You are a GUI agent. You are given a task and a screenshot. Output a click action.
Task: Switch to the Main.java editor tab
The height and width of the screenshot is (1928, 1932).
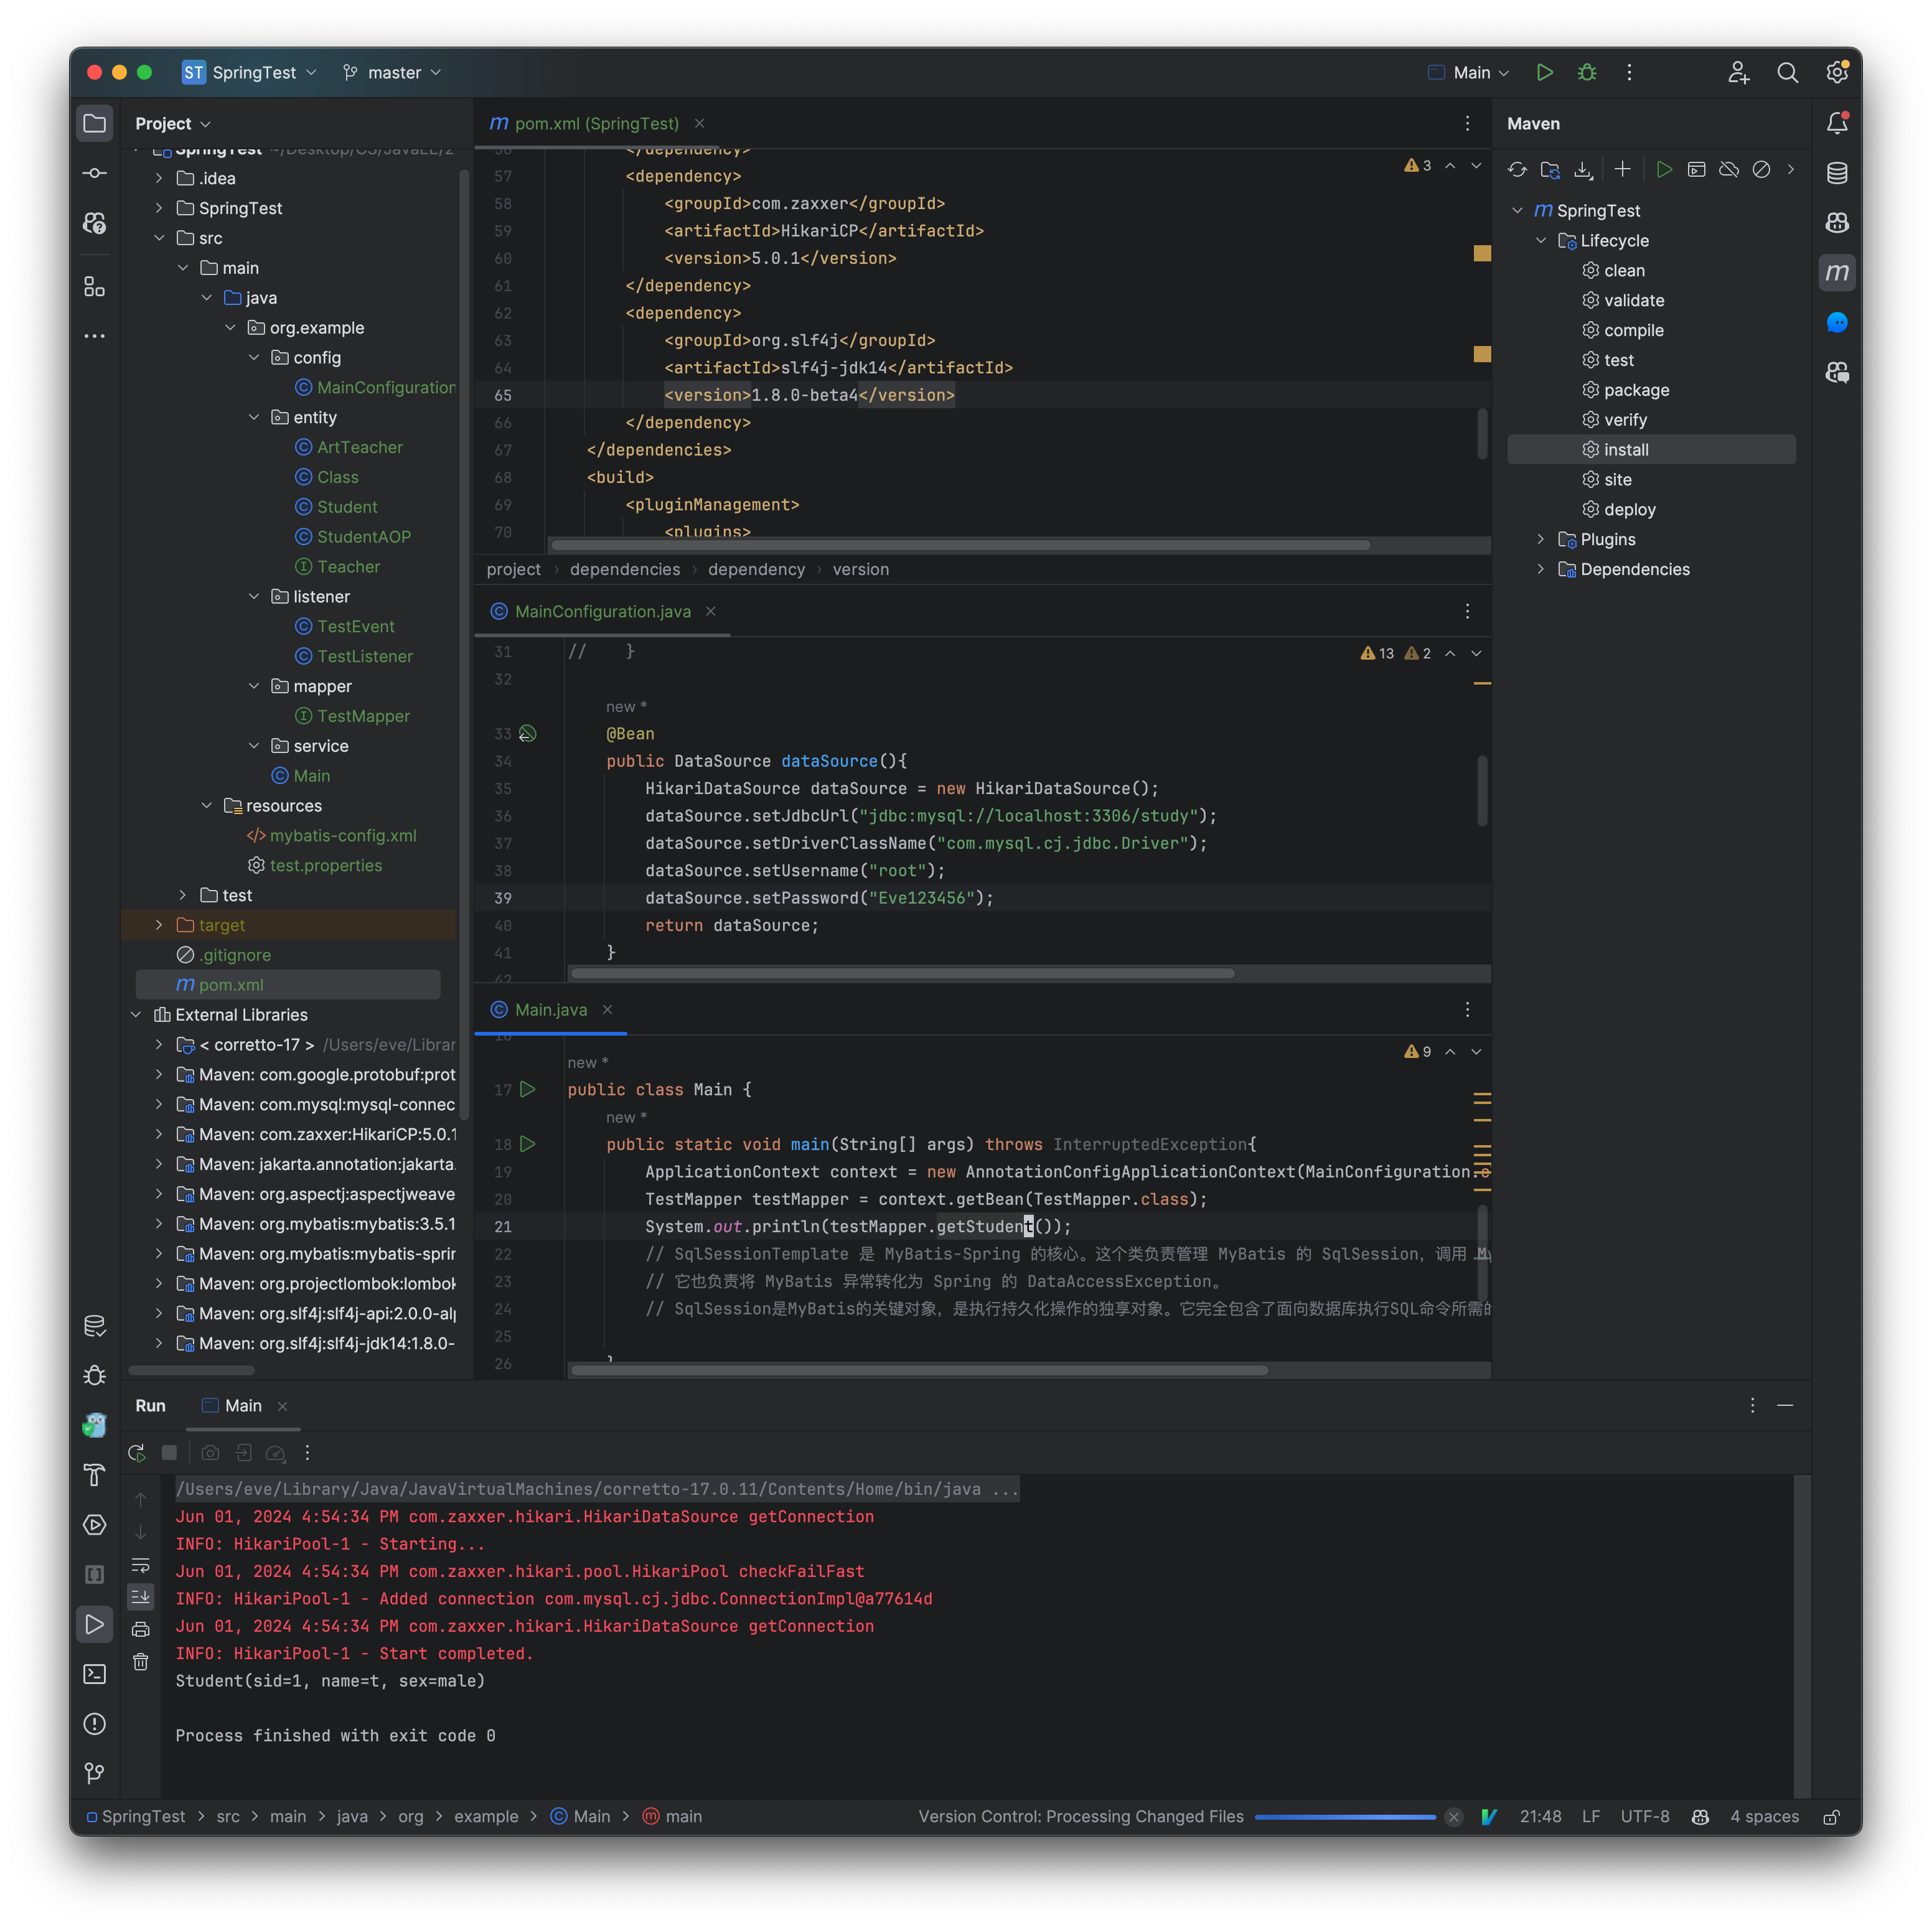click(551, 1009)
